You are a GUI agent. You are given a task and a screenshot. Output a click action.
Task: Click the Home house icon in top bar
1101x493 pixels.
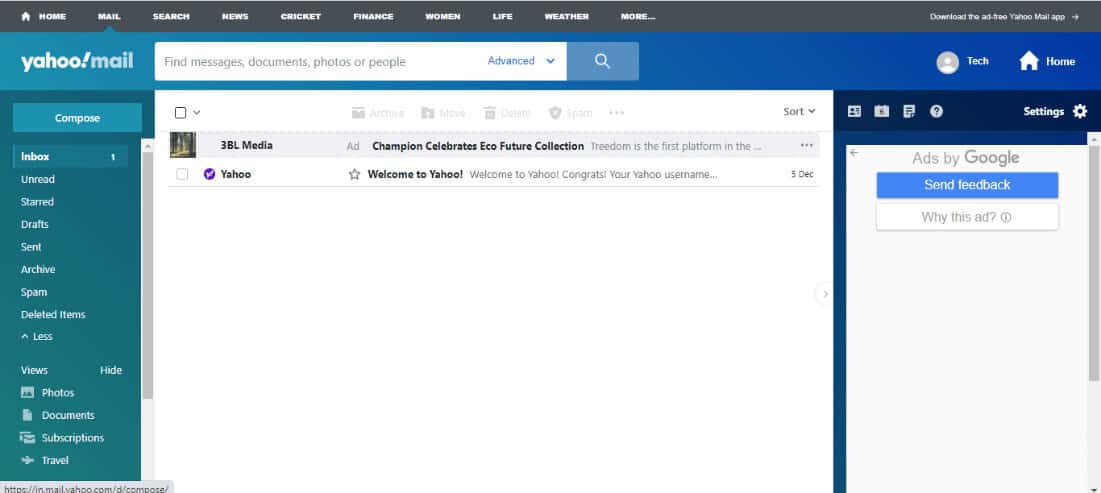26,16
